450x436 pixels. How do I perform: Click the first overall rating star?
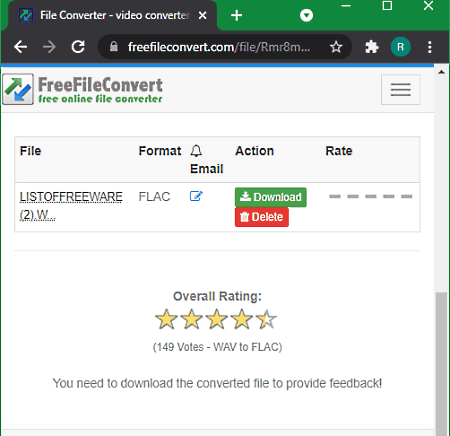[166, 319]
